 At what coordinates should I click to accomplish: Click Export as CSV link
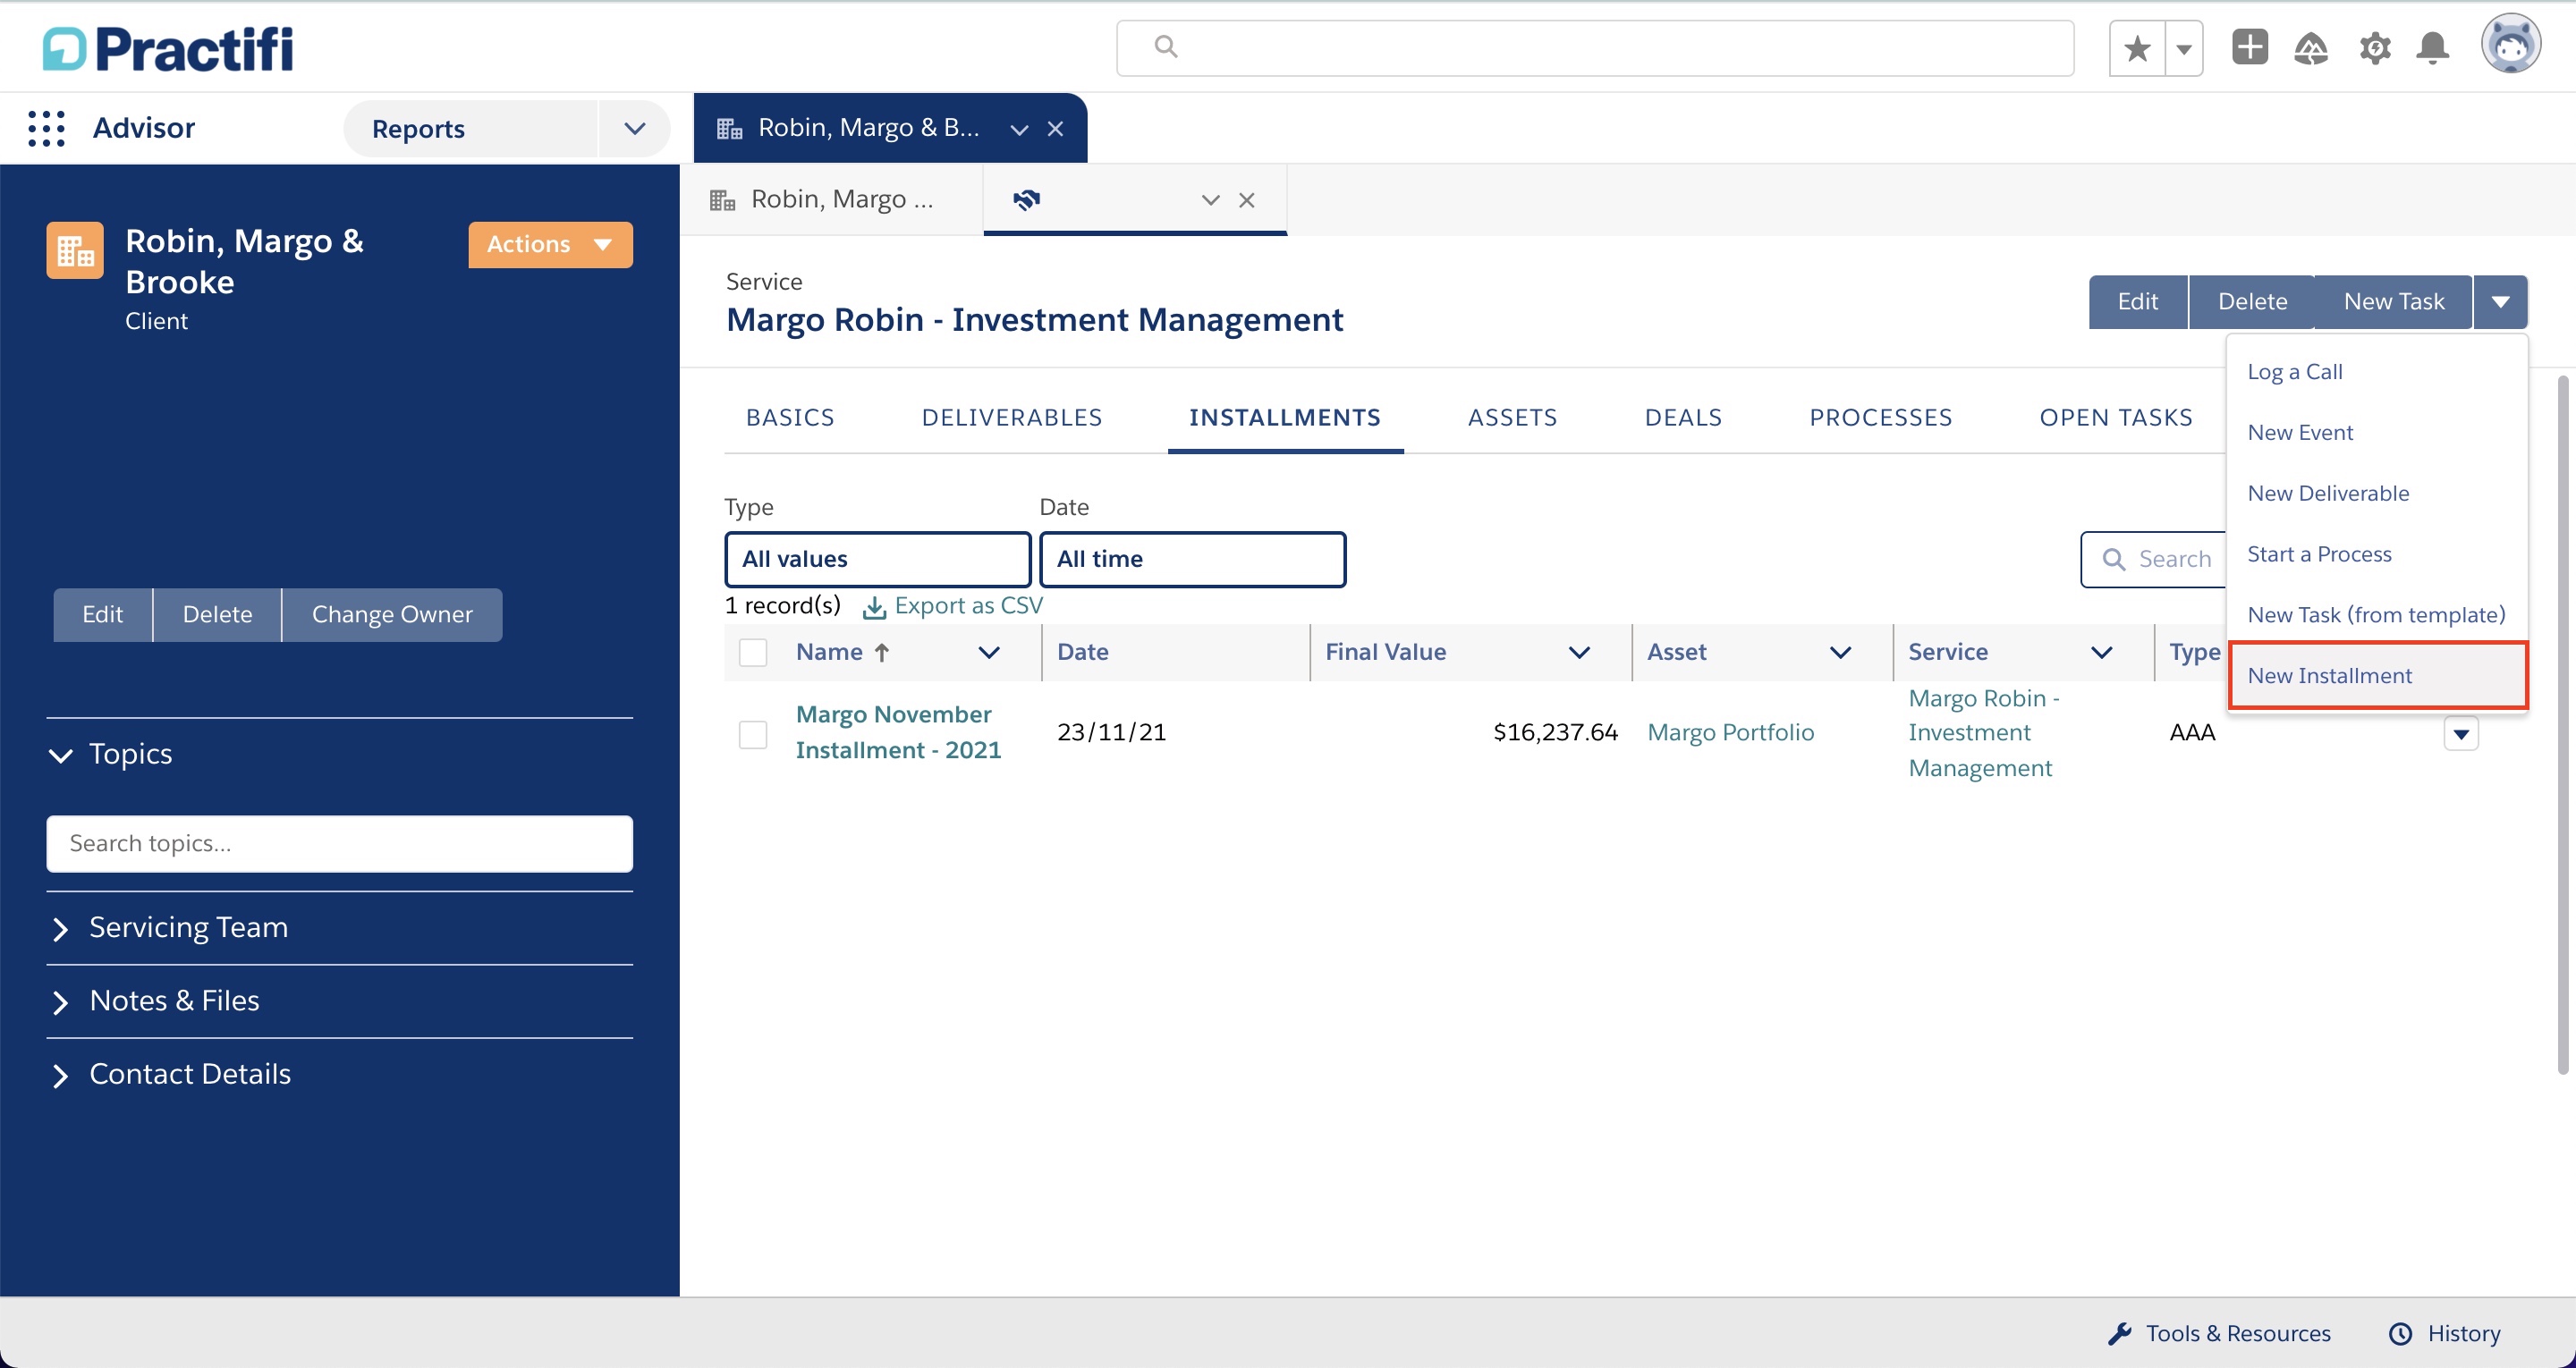953,606
